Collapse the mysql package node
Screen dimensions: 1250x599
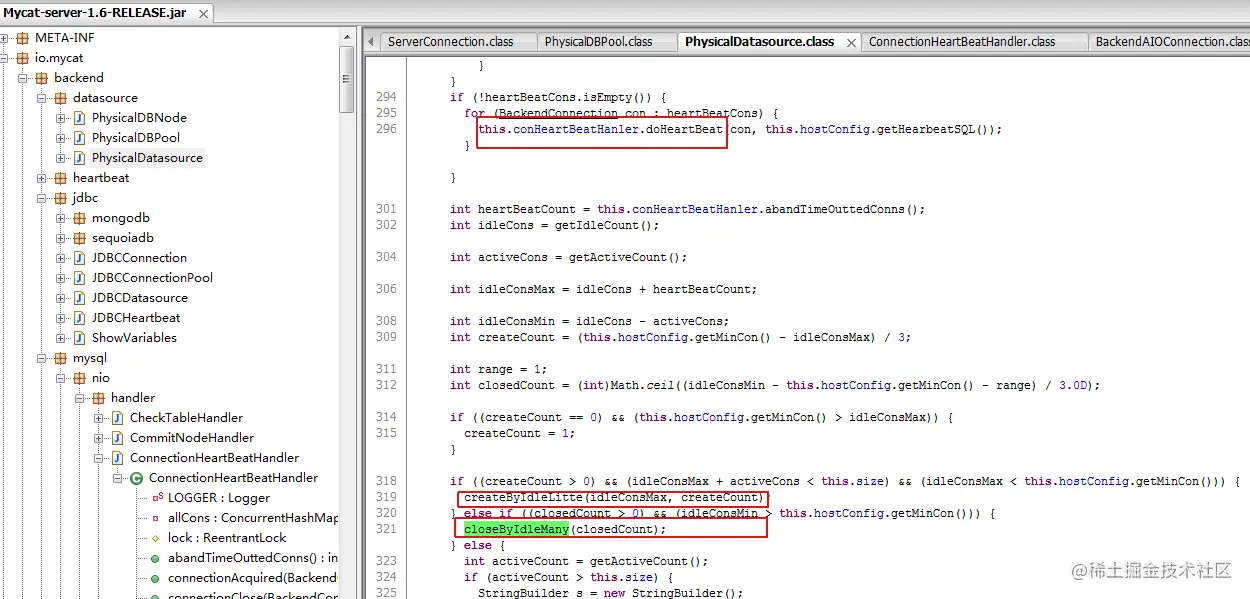pos(42,358)
